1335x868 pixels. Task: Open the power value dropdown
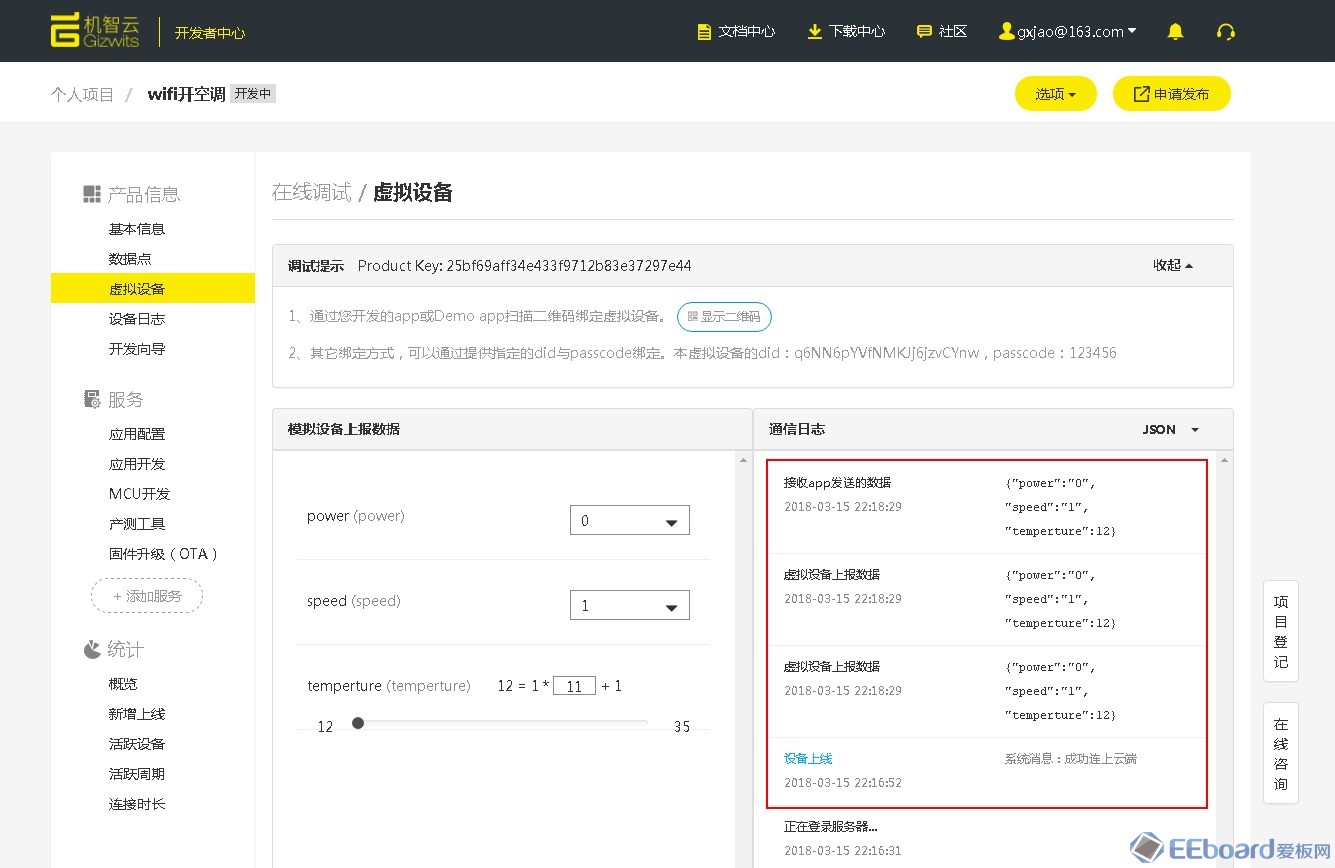click(x=630, y=520)
